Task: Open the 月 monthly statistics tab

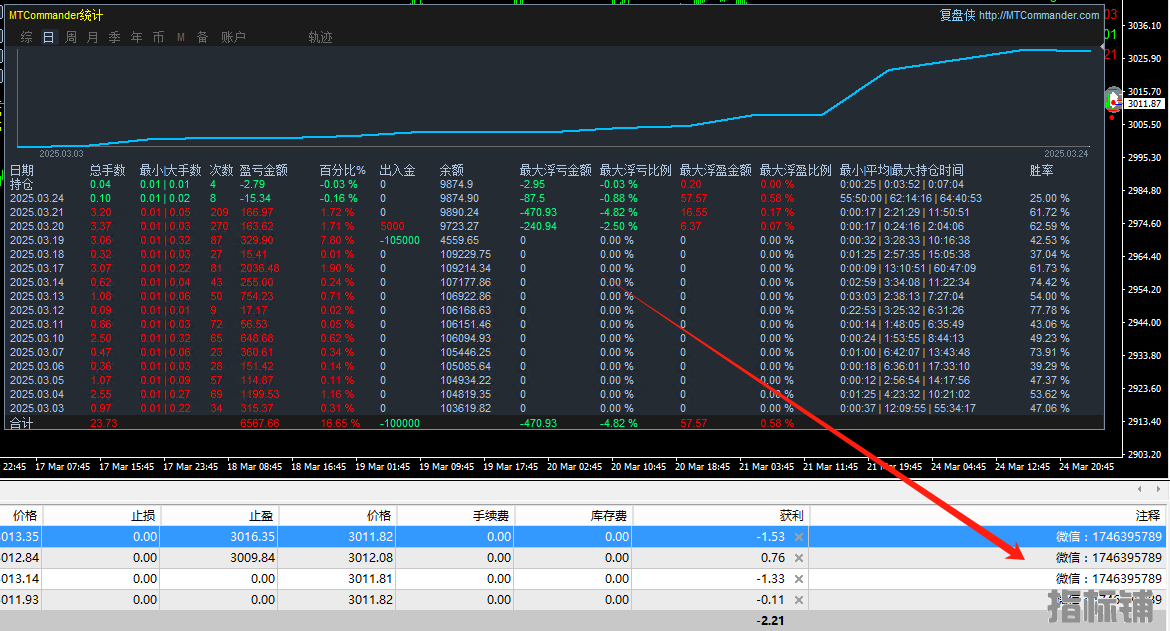Action: click(x=93, y=37)
